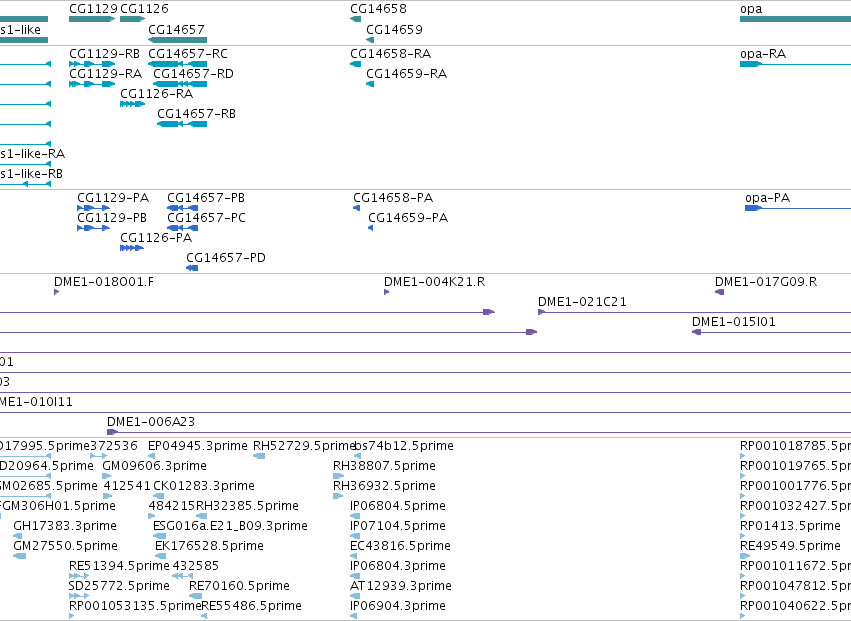This screenshot has width=851, height=621.
Task: Click protein label CG14657-PB
Action: (206, 198)
